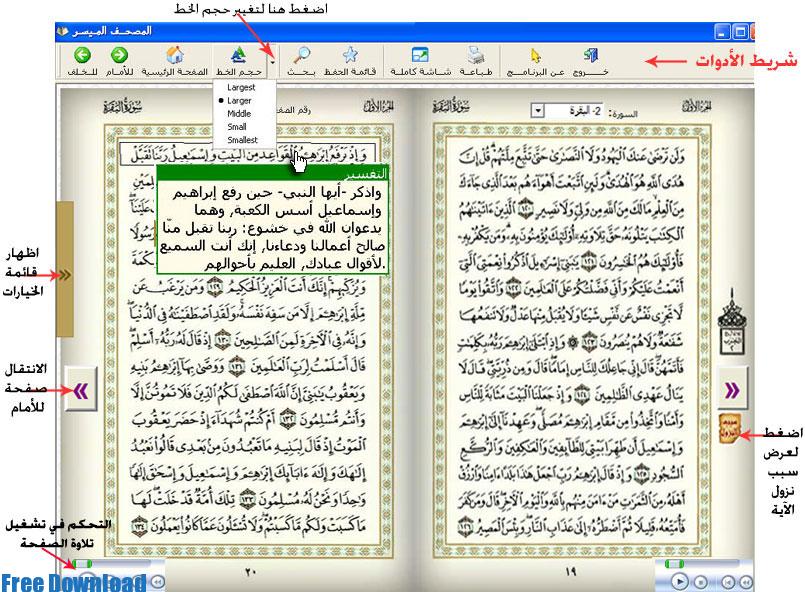Stop recitation on page 19 player
This screenshot has width=805, height=592.
coord(701,582)
